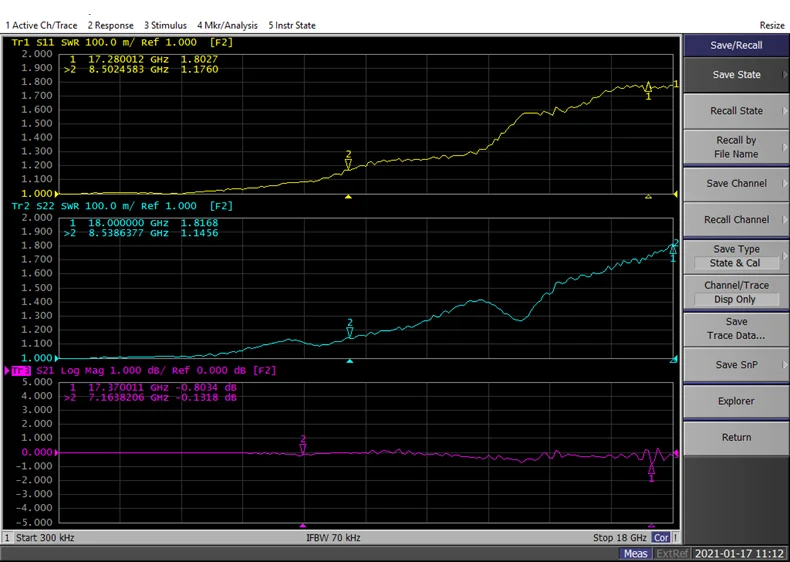The height and width of the screenshot is (562, 790).
Task: Click Tr2 reference level arrow at 1.000
Action: pyautogui.click(x=56, y=358)
